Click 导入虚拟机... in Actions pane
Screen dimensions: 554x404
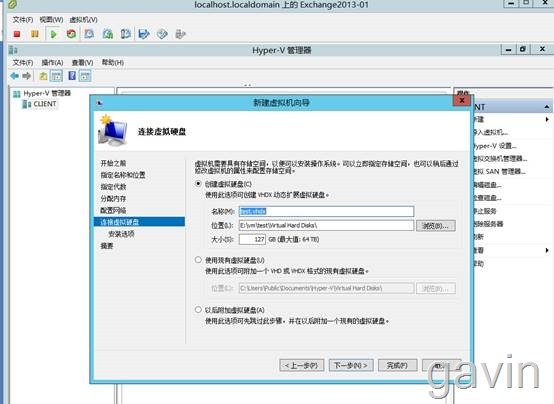pyautogui.click(x=490, y=133)
